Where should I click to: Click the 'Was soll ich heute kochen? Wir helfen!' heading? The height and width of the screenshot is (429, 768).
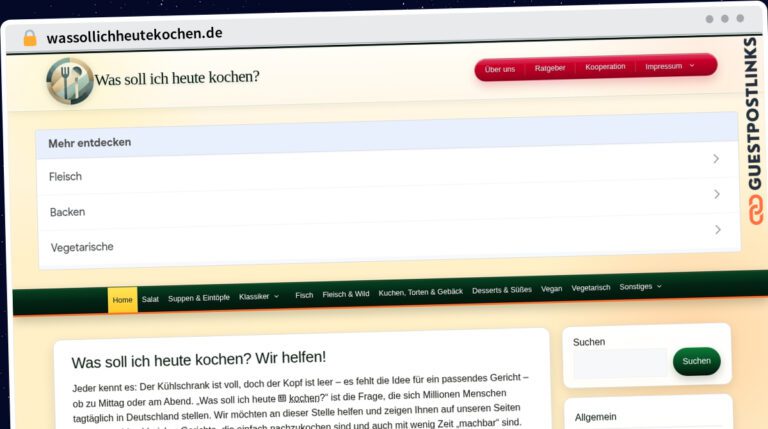point(198,360)
